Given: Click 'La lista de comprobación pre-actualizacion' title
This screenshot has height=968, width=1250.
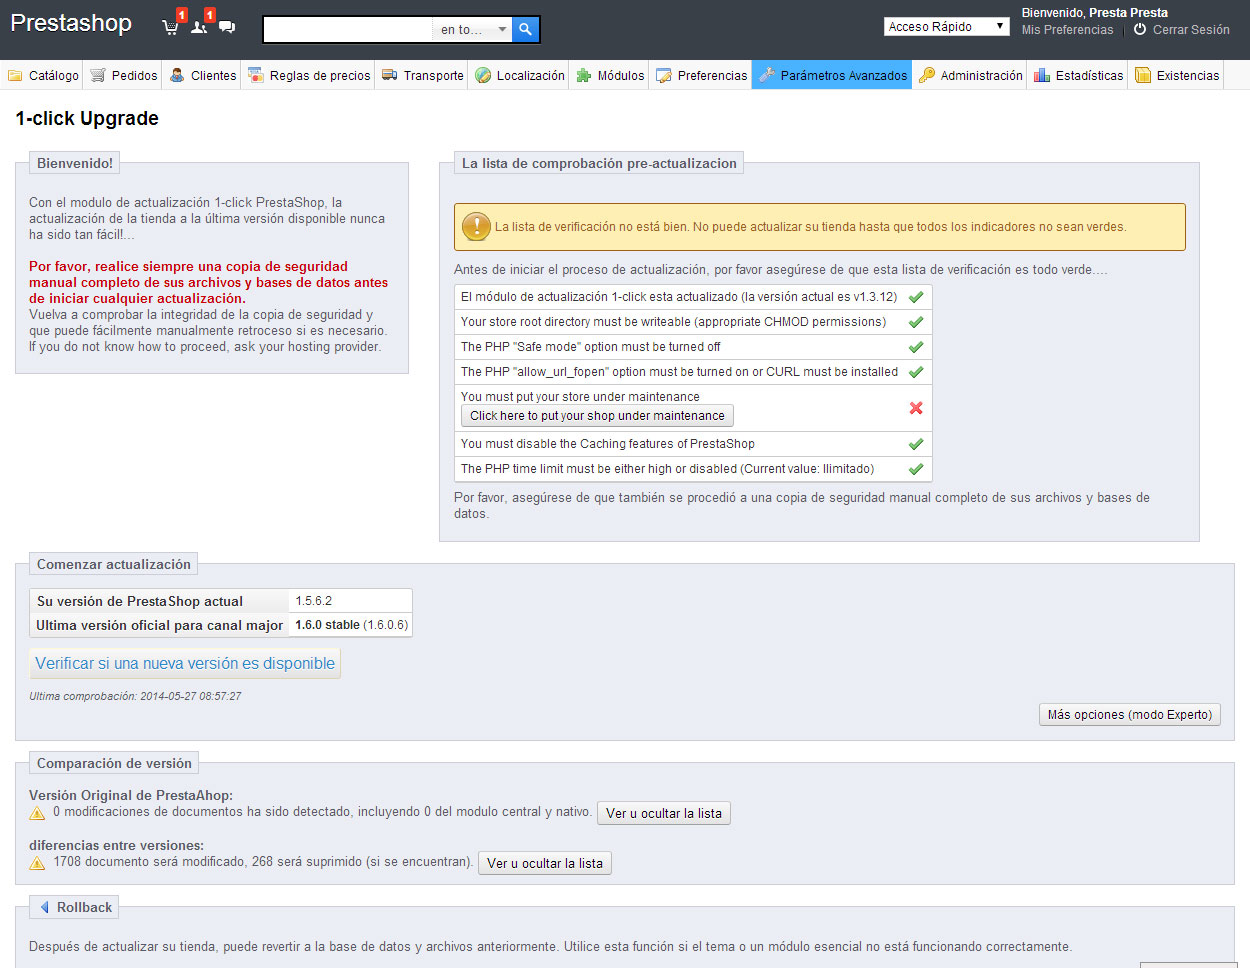Looking at the screenshot, I should click(599, 163).
